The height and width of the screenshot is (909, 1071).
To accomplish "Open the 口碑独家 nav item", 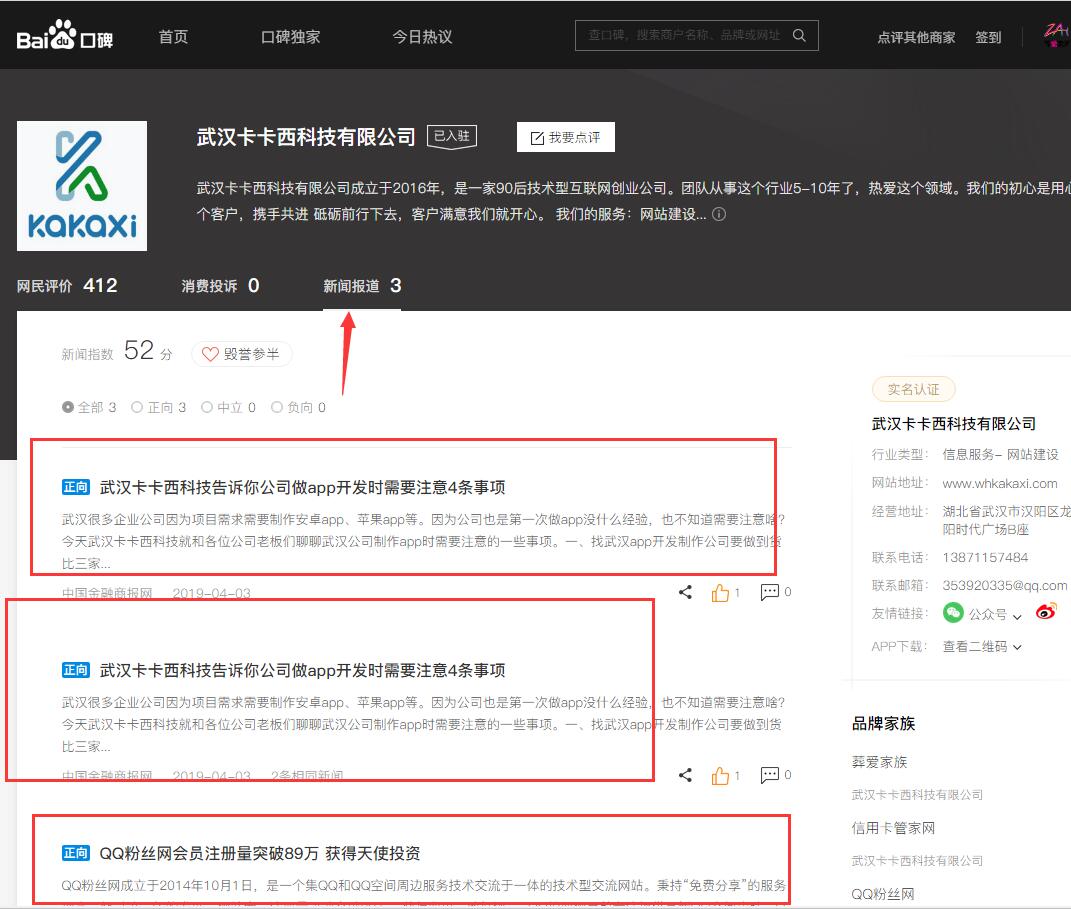I will coord(290,36).
